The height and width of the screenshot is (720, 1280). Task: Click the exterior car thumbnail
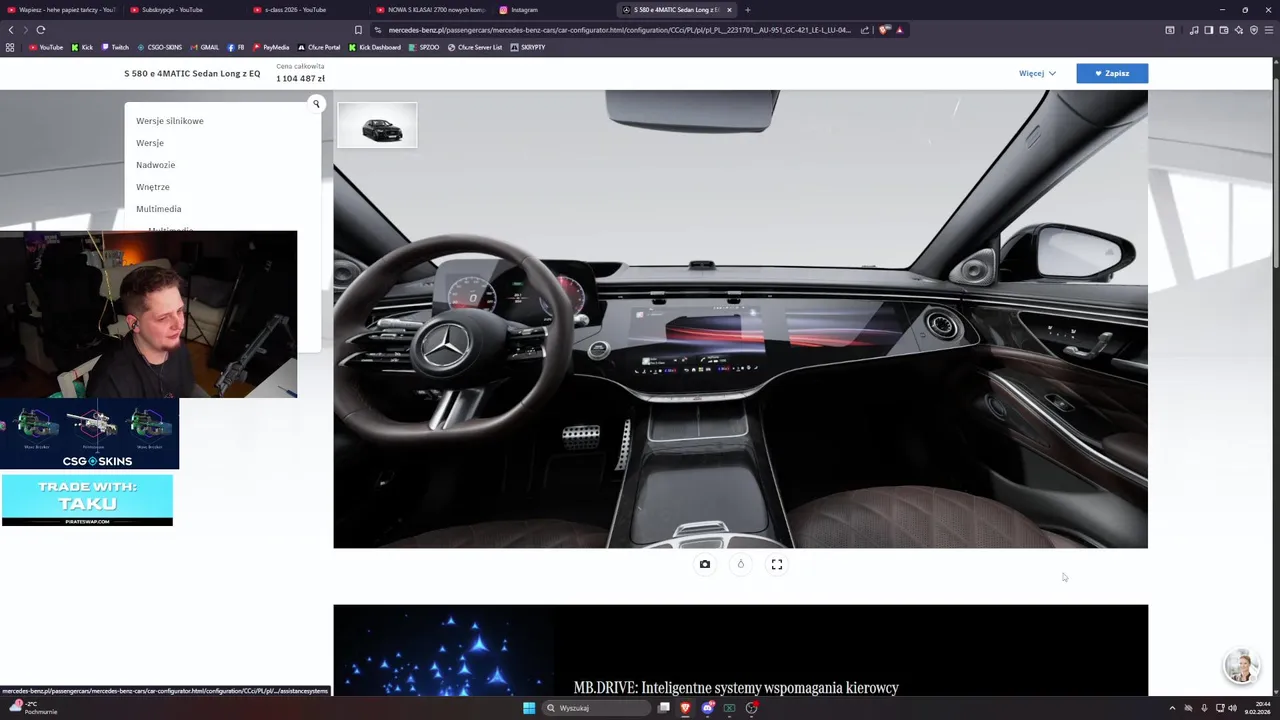coord(377,126)
